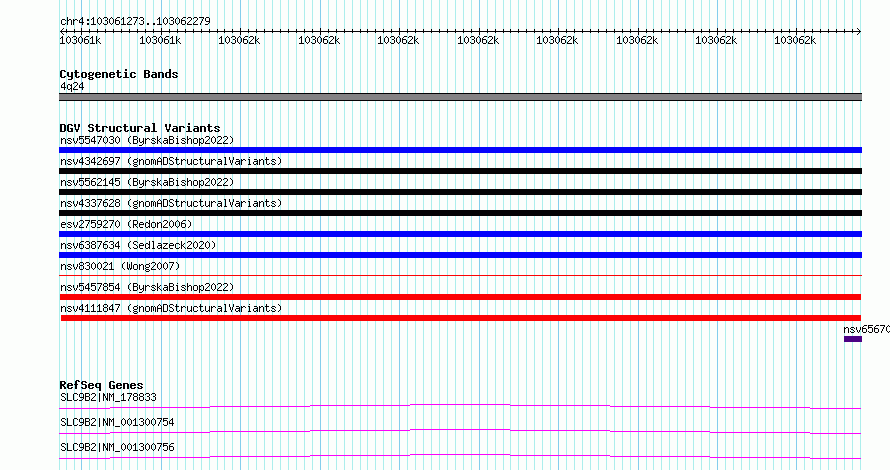Viewport: 890px width, 470px height.
Task: Click the thin red line for nsv830021
Action: (460, 276)
